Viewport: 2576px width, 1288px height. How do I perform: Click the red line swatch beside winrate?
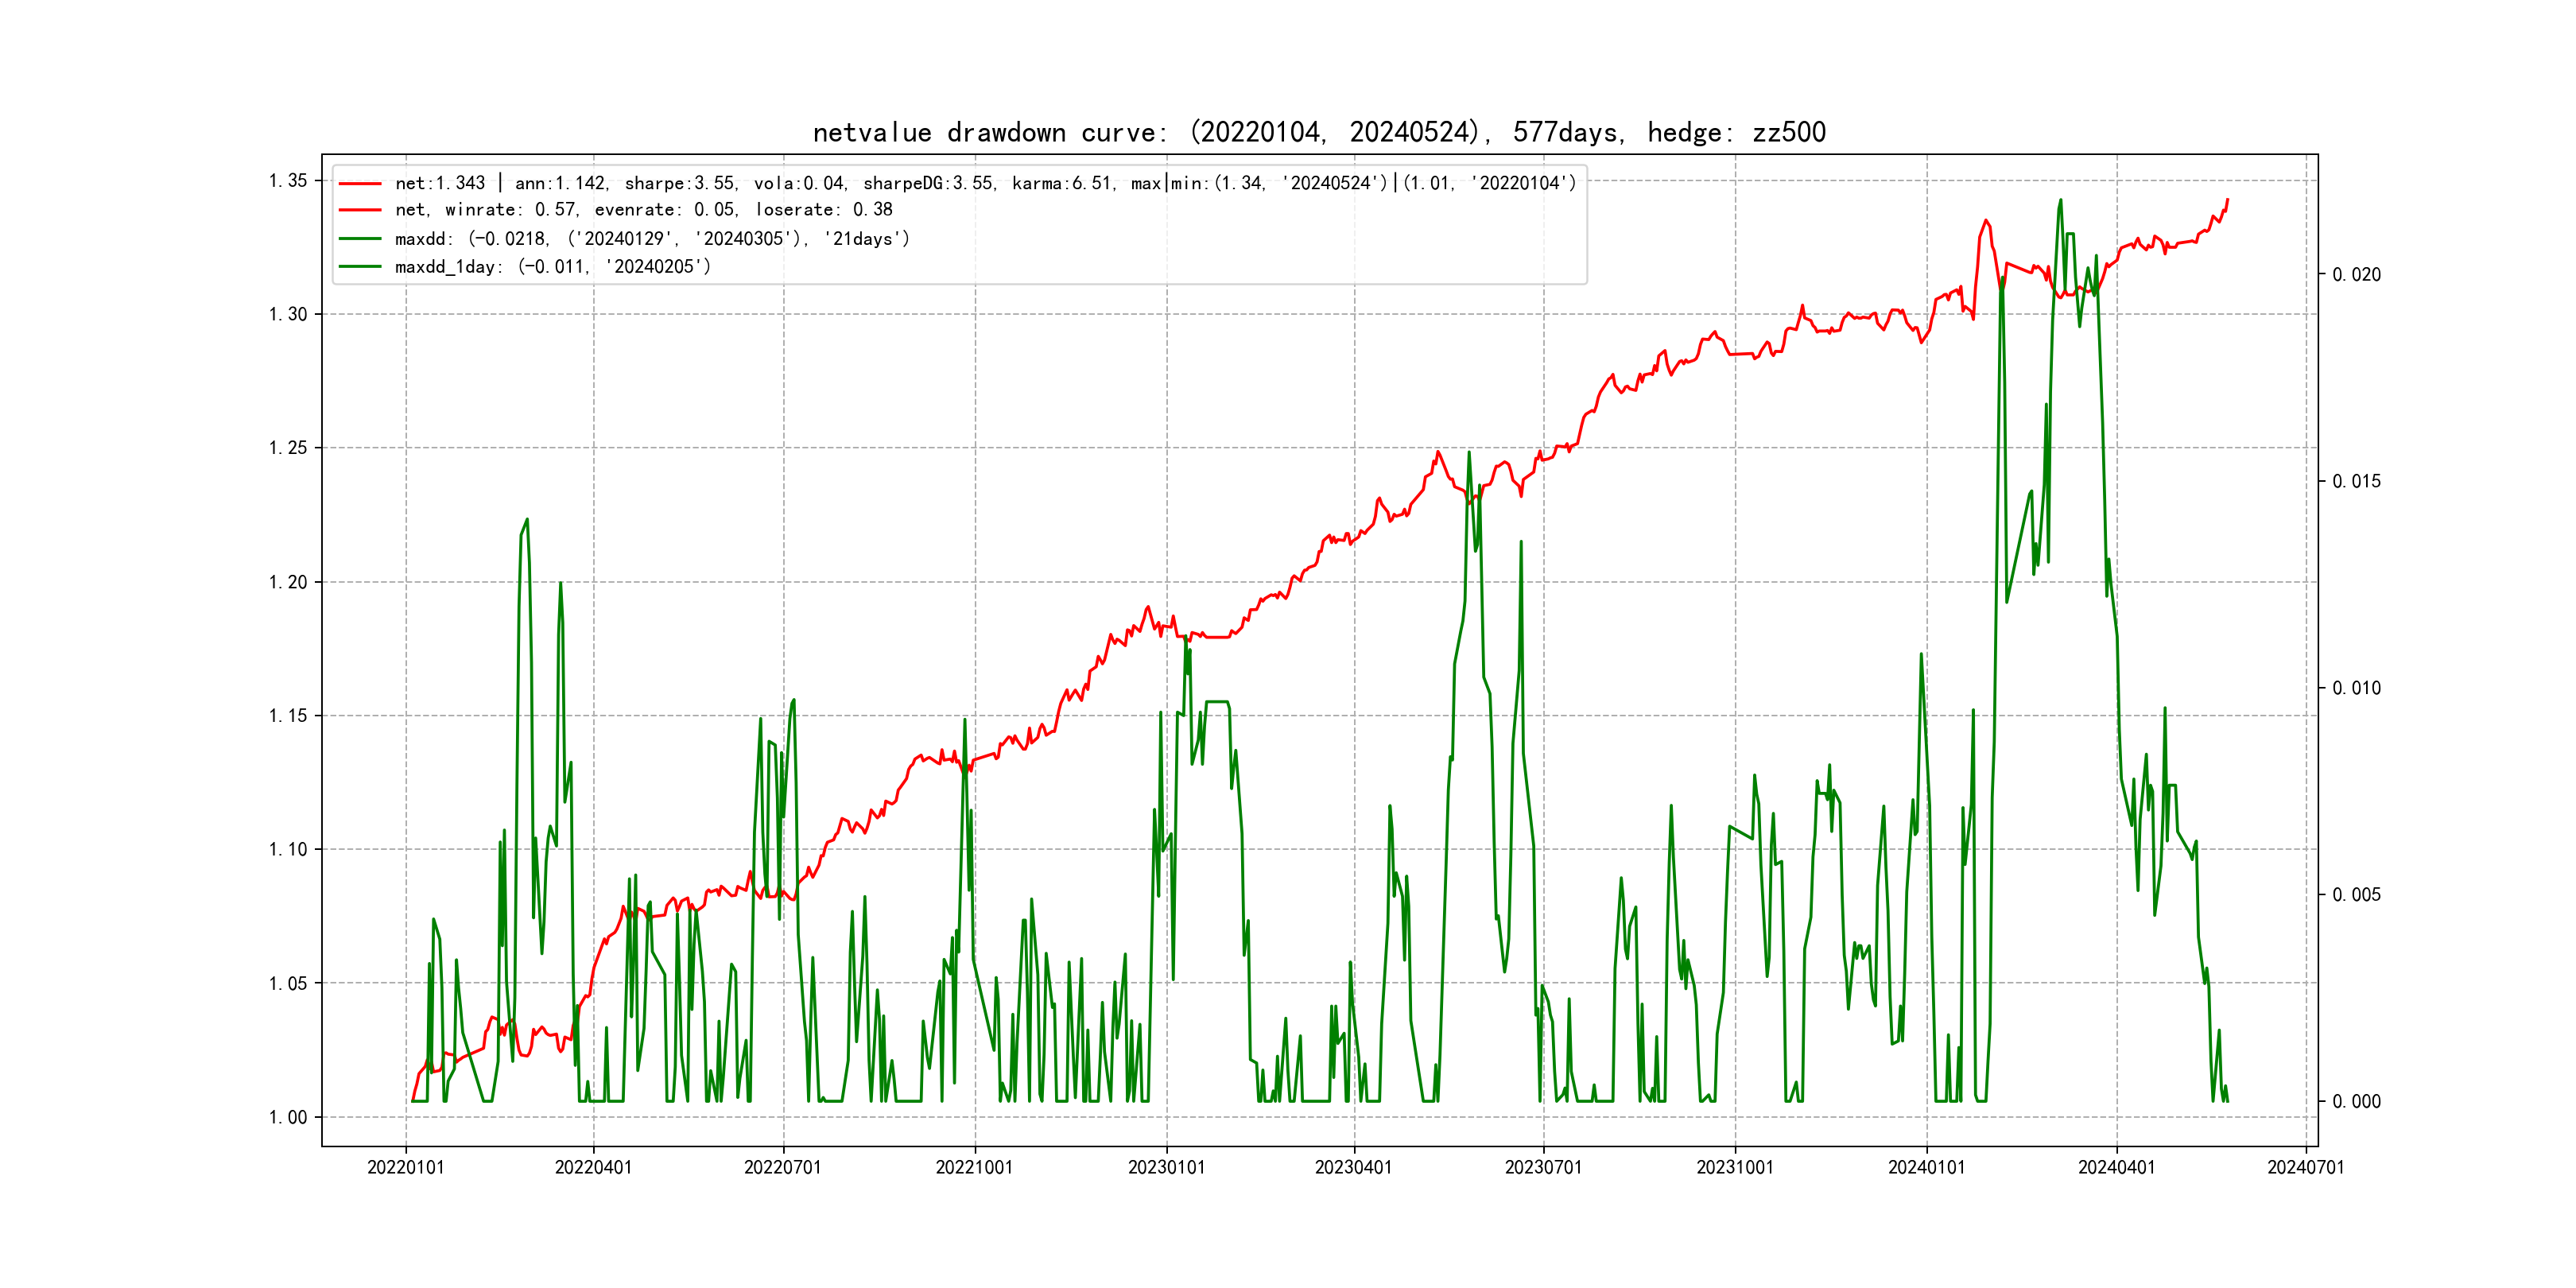click(360, 210)
